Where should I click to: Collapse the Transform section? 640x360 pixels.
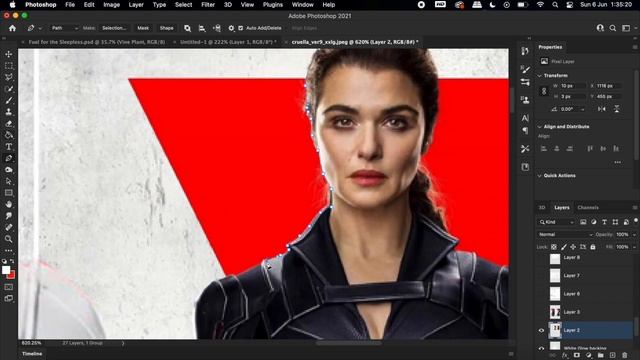click(539, 76)
